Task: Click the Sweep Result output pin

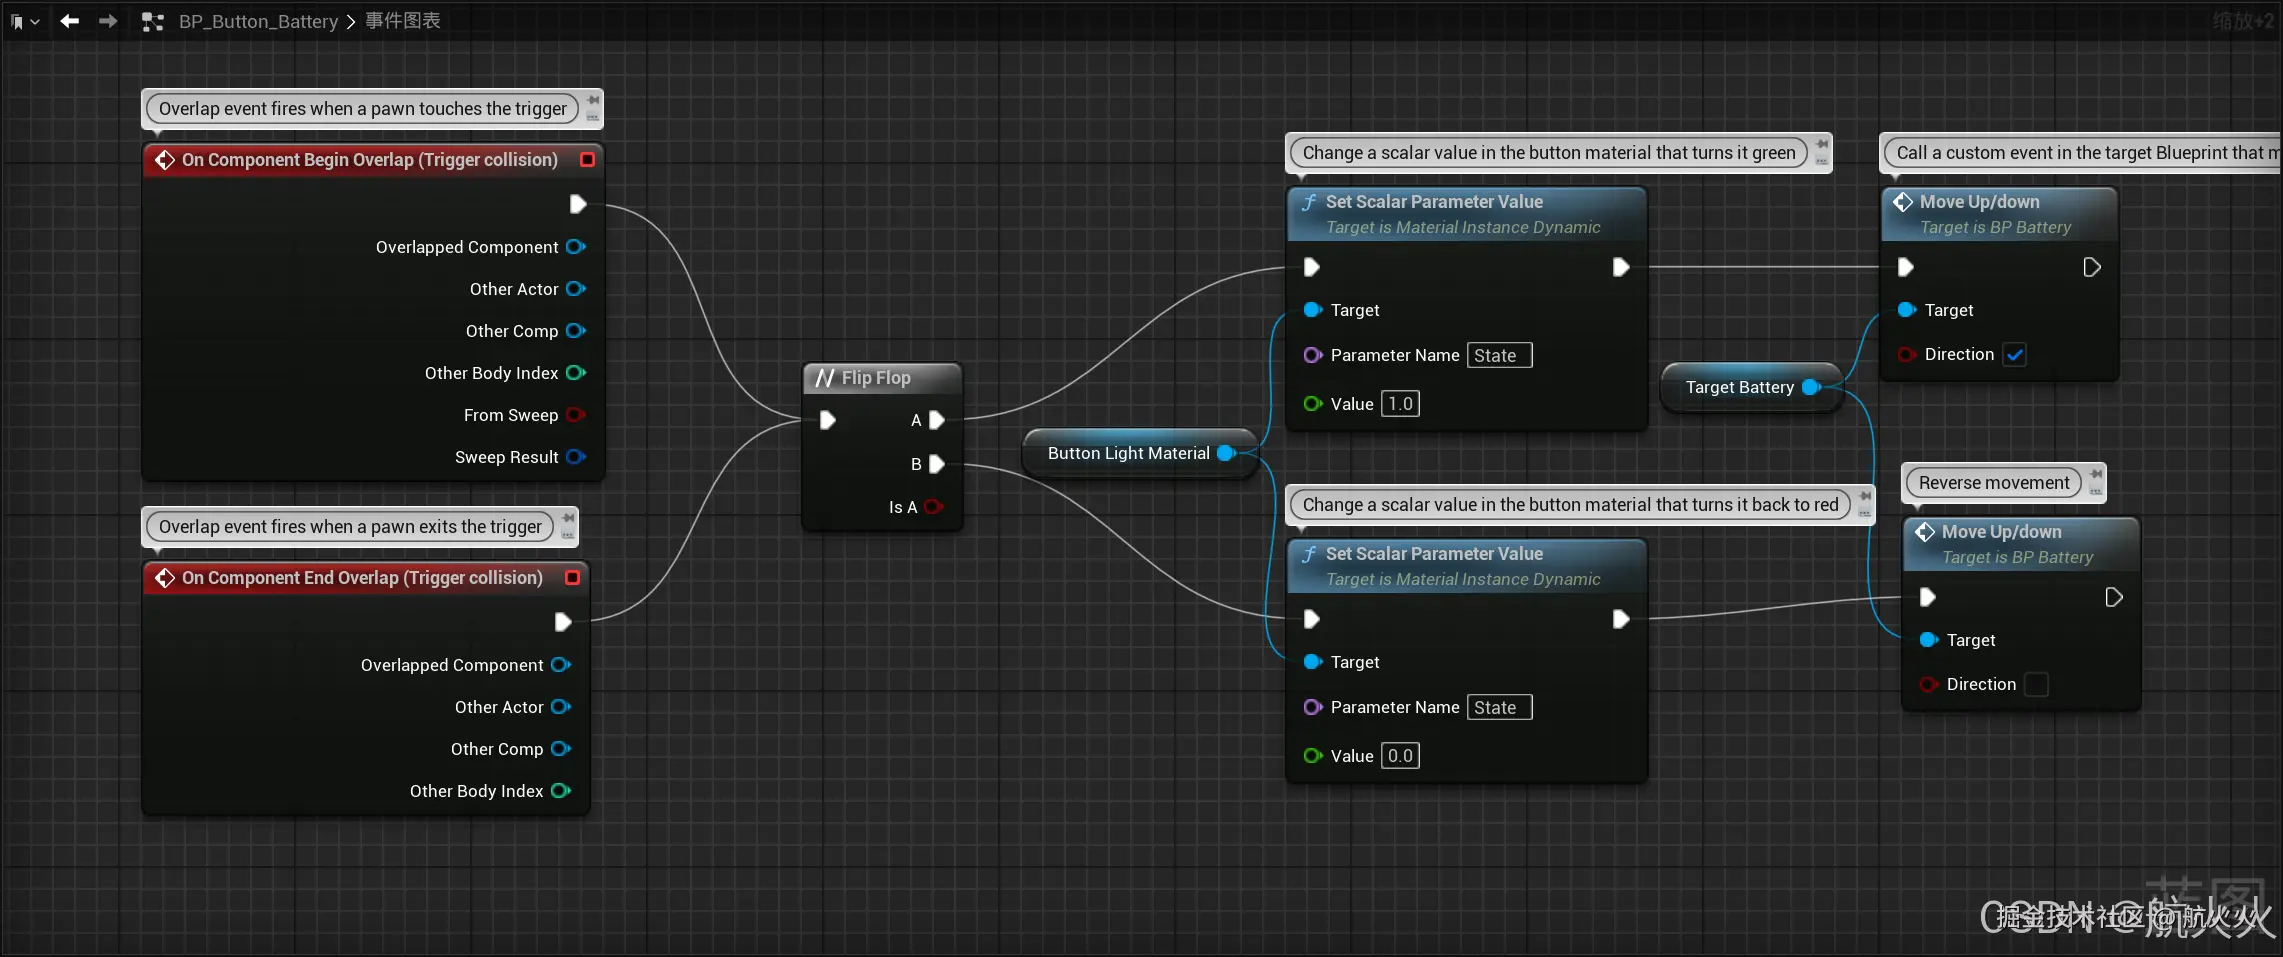Action: click(576, 457)
